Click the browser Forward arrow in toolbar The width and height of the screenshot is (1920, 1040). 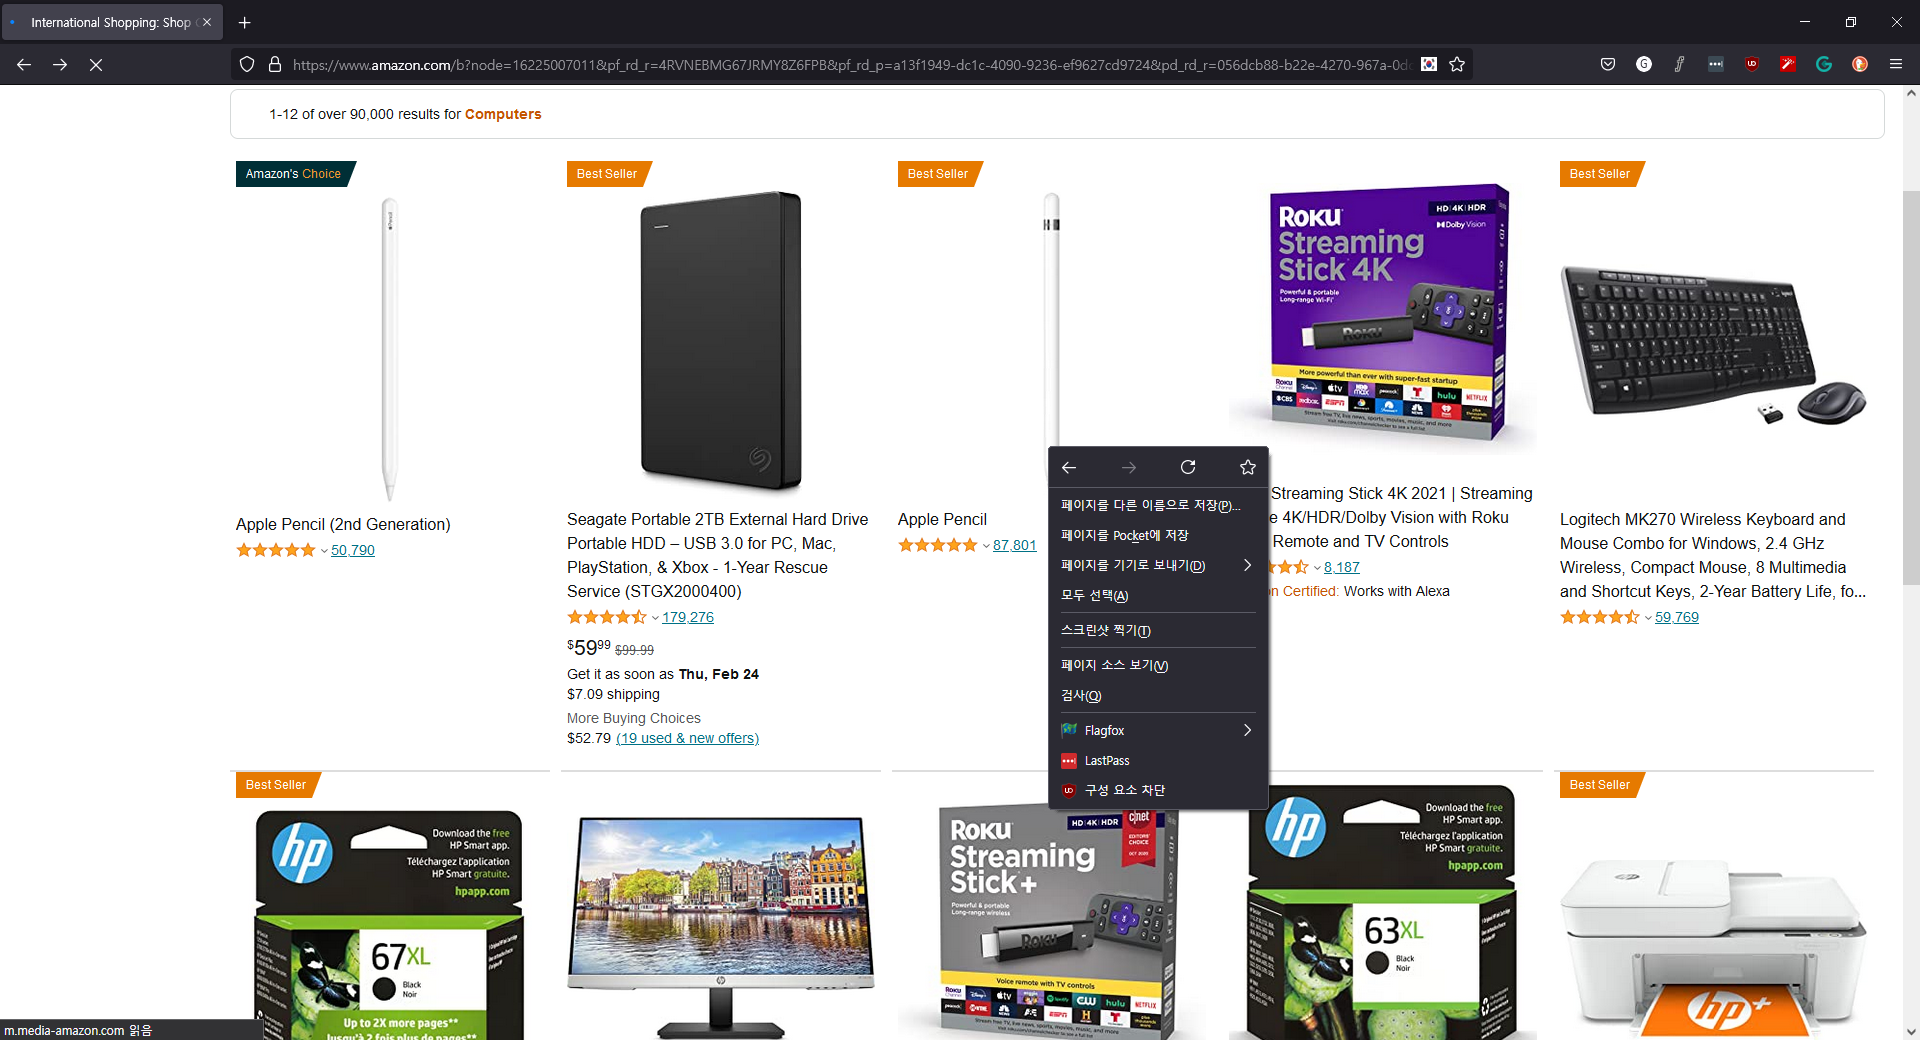pos(60,64)
